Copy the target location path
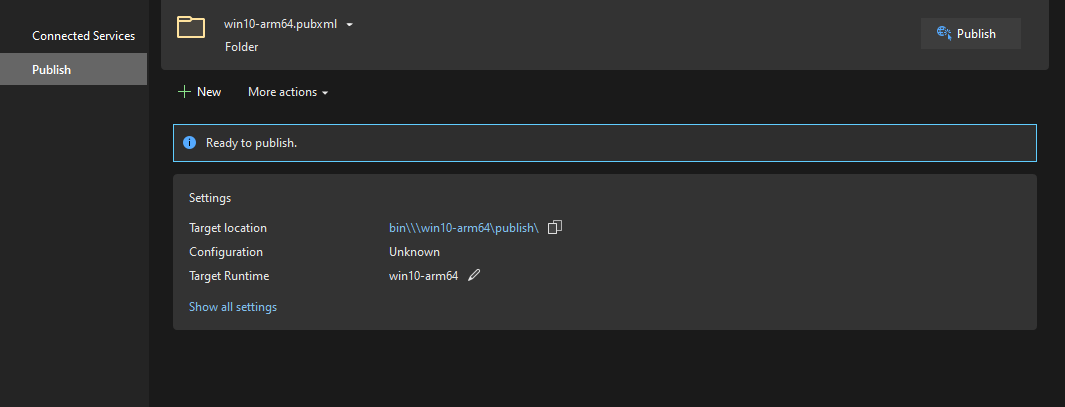 (555, 227)
